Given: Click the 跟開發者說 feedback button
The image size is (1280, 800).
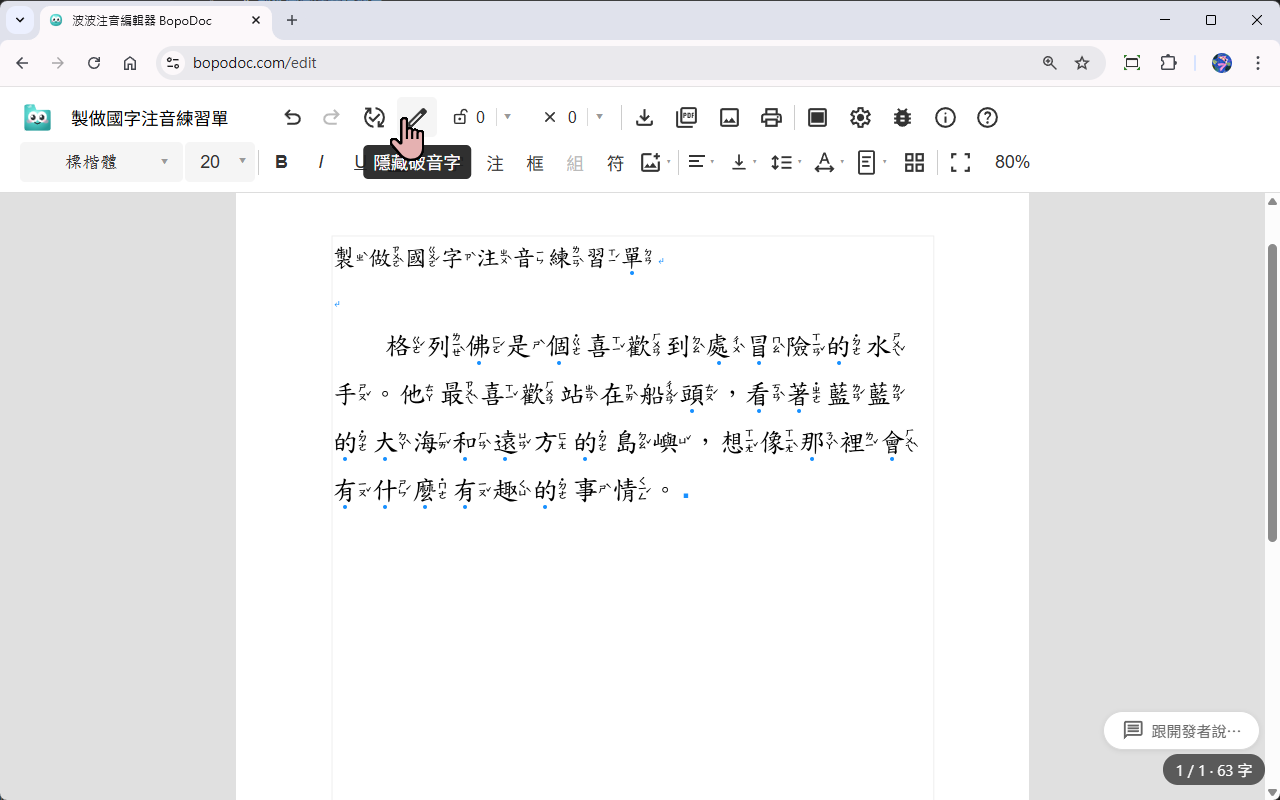Looking at the screenshot, I should (x=1181, y=730).
